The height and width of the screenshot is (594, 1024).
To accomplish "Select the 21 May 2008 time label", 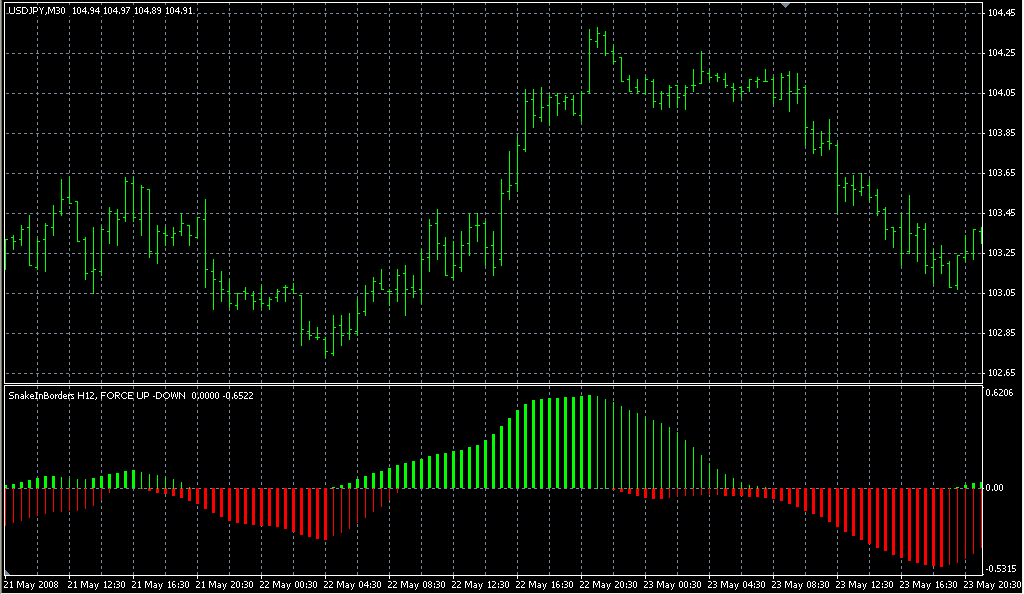I will click(32, 584).
